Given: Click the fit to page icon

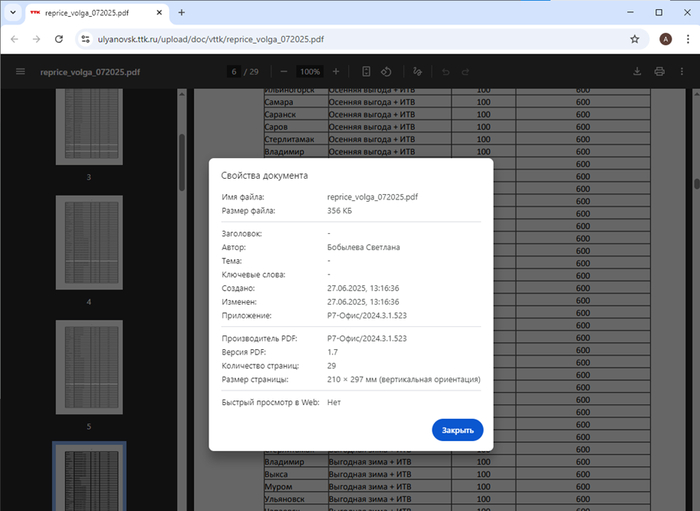Looking at the screenshot, I should pos(366,72).
